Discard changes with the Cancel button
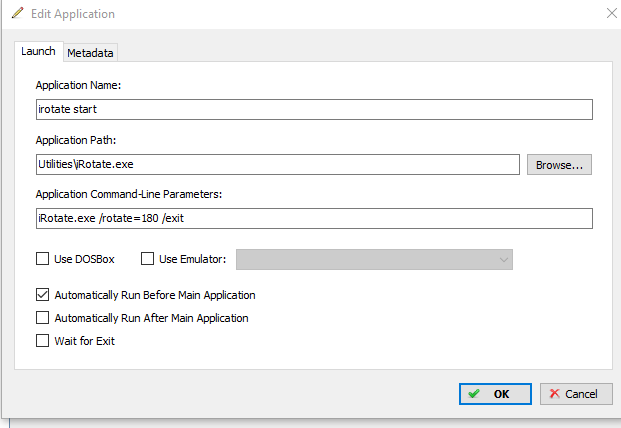 pos(576,394)
